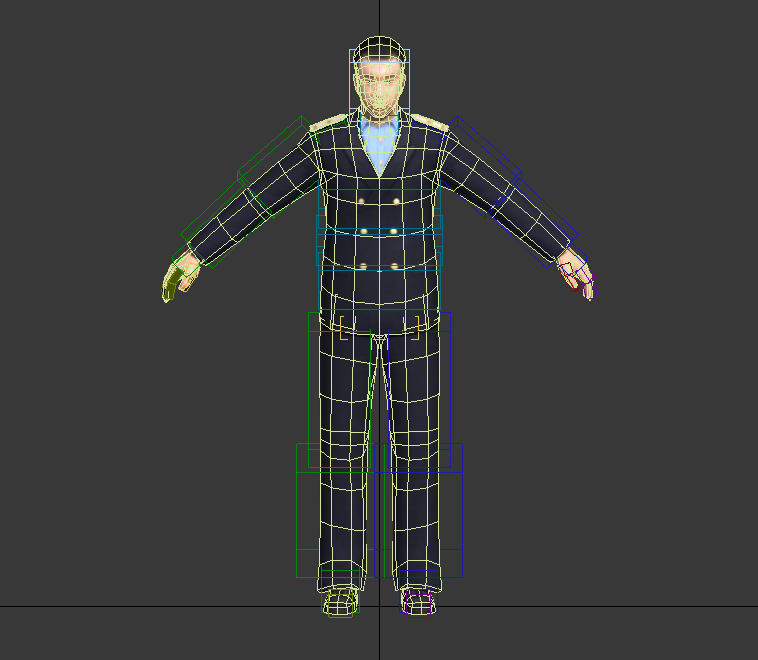
Task: Select the epaulette beside the blue arm bone
Action: click(430, 123)
